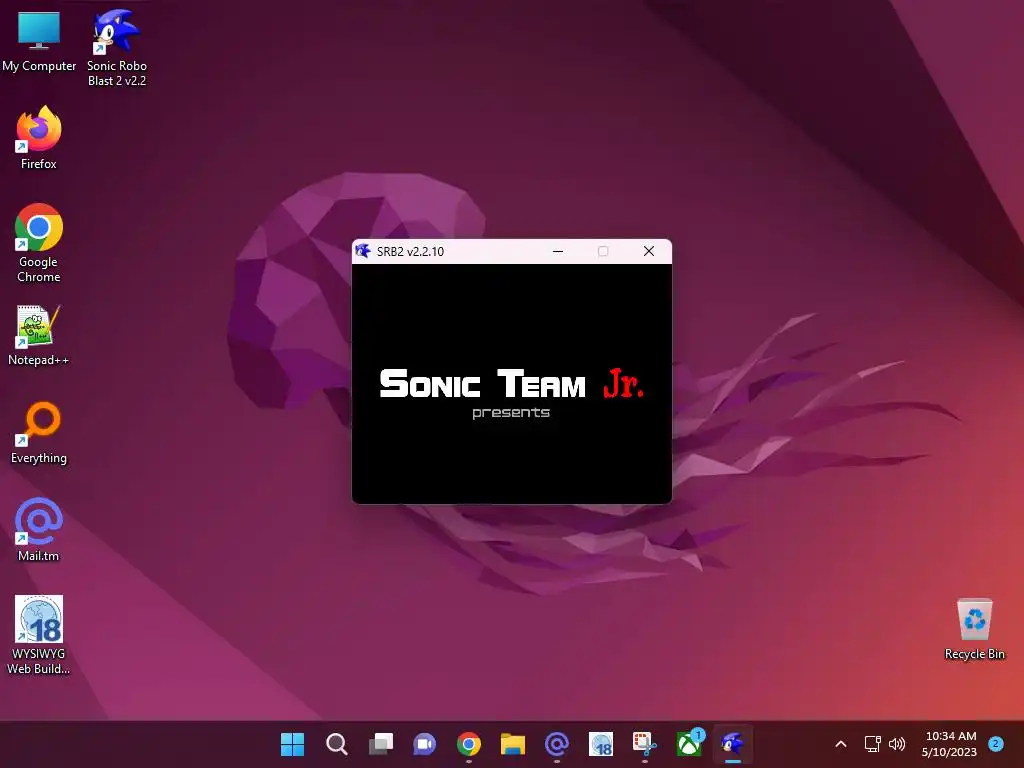Open Mail.tm from the taskbar

[x=556, y=744]
